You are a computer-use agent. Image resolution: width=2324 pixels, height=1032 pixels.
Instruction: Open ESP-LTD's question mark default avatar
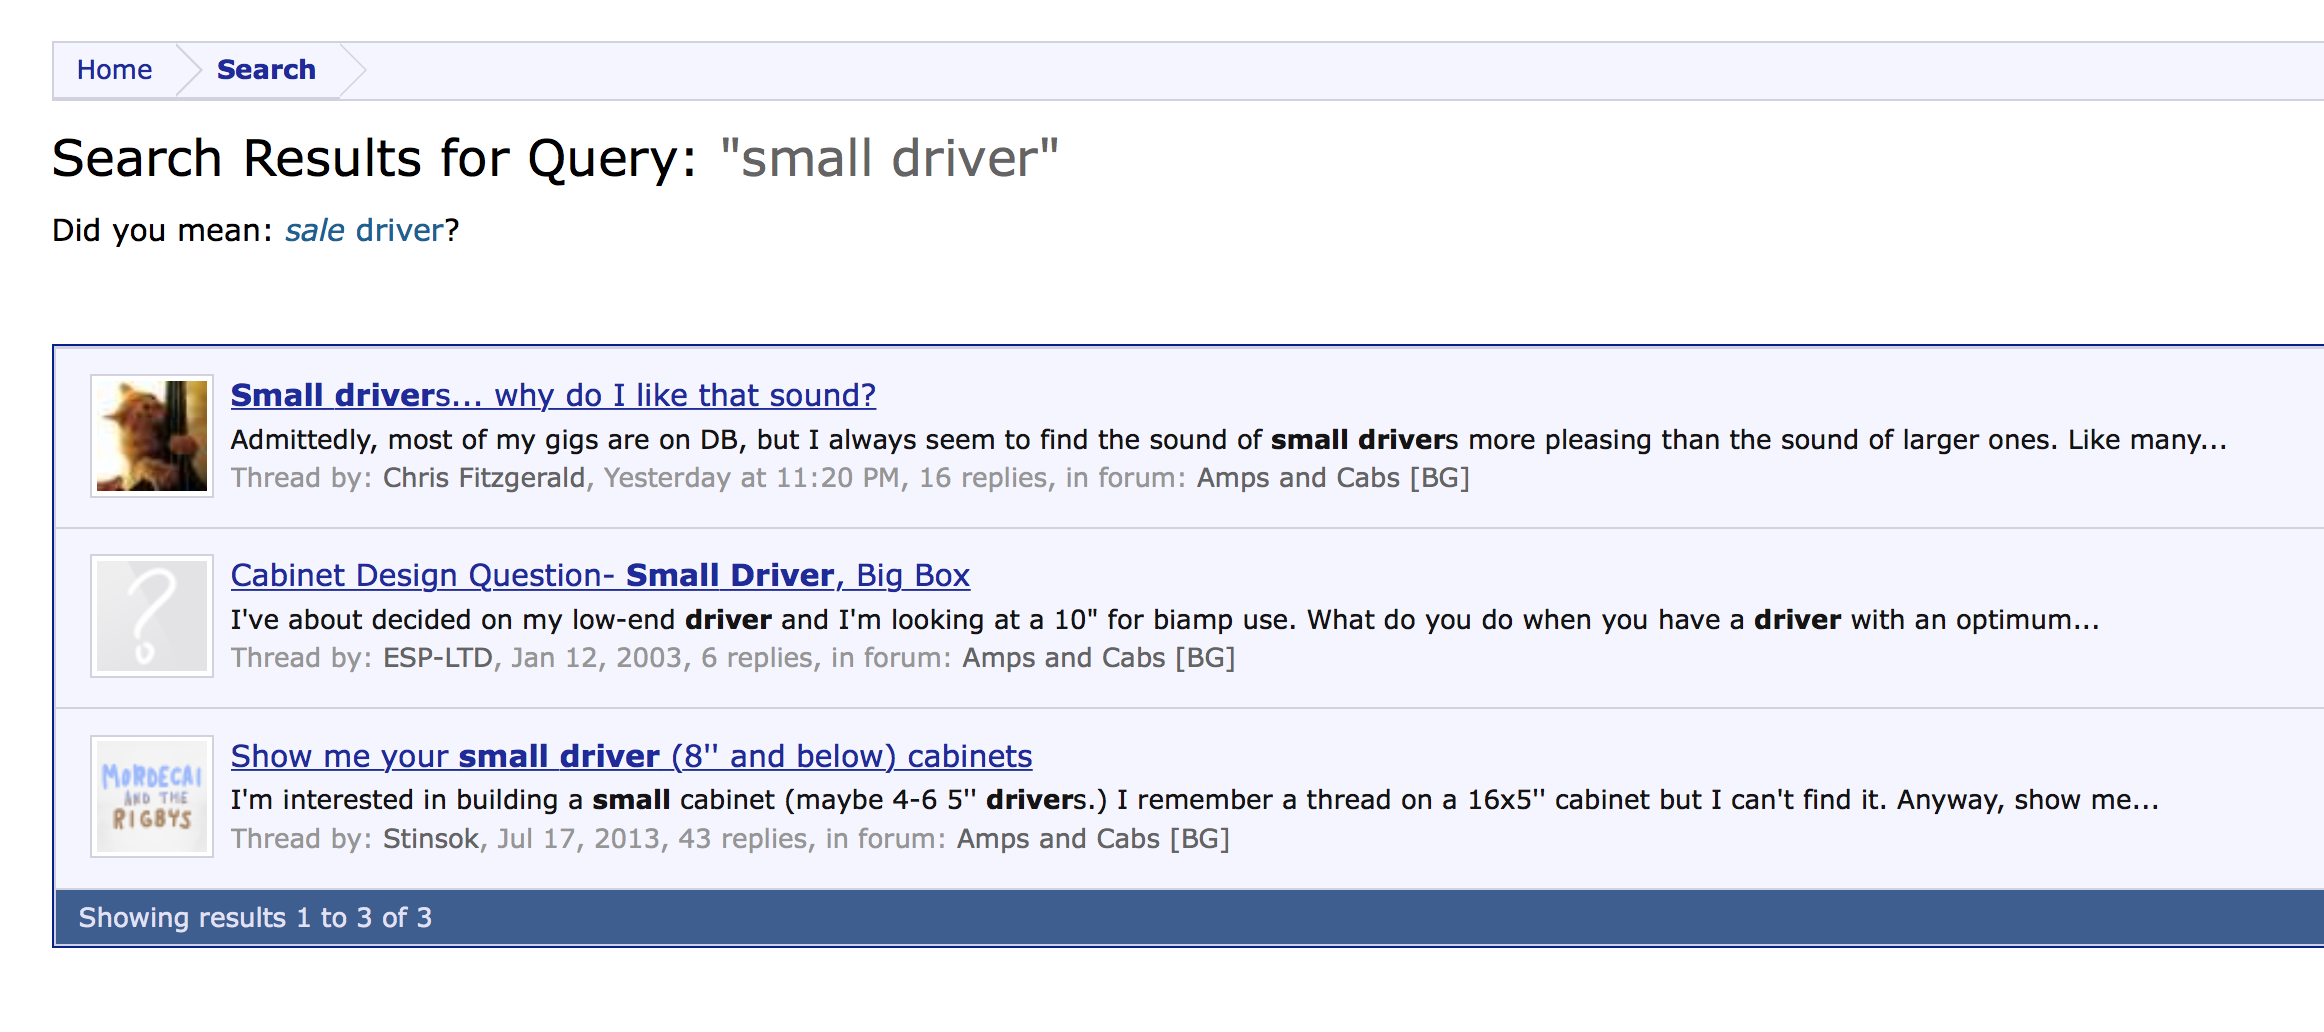click(152, 616)
